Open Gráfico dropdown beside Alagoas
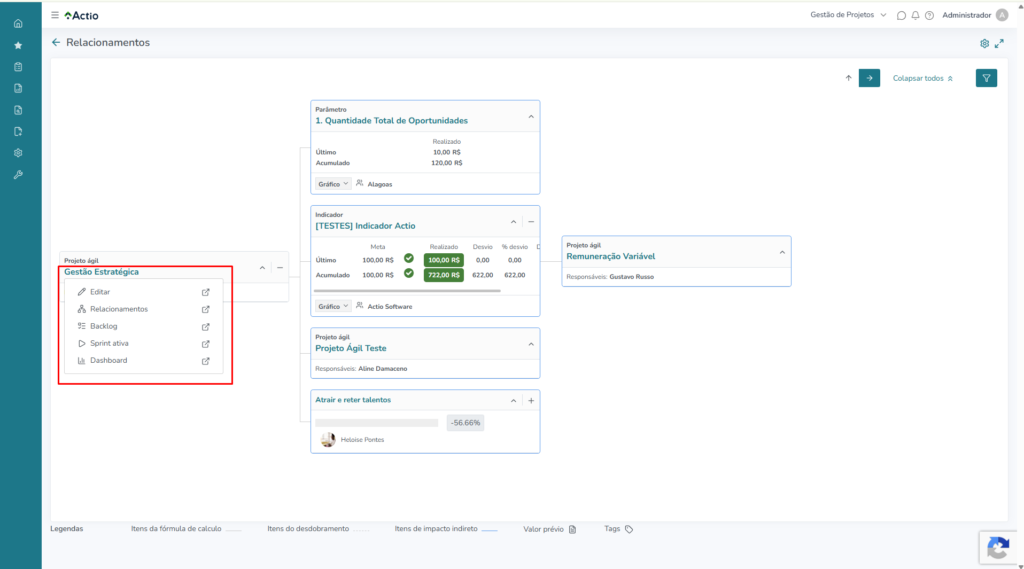Screen dimensions: 1024x569 click(333, 184)
